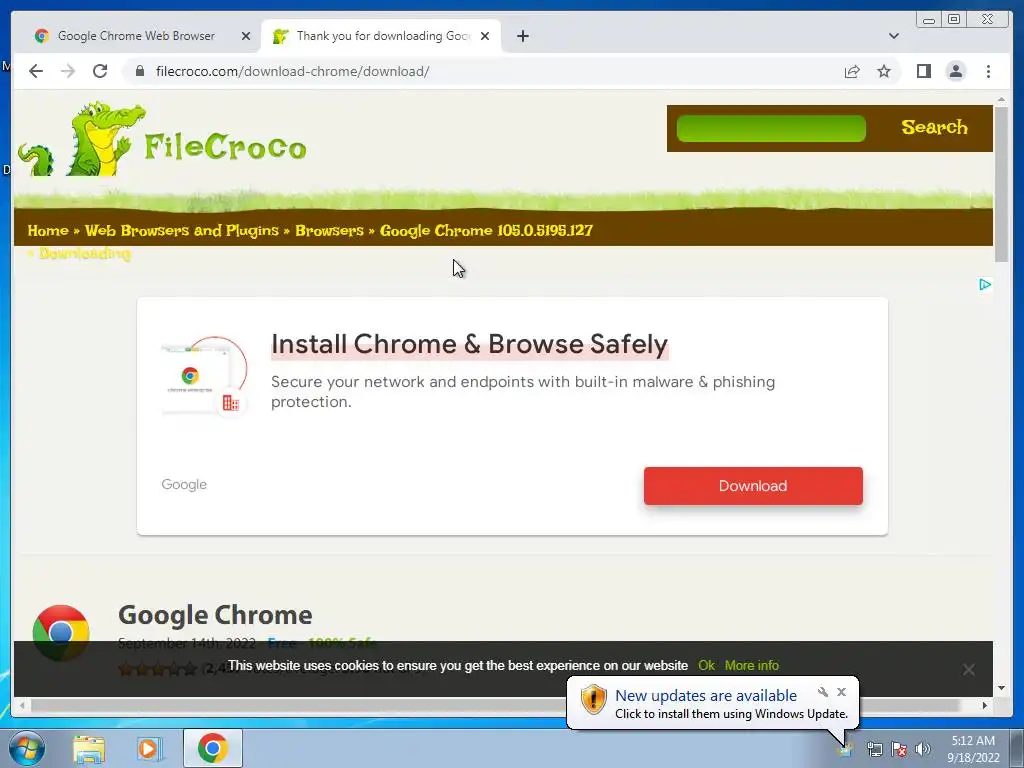Image resolution: width=1024 pixels, height=768 pixels.
Task: Click the Search button
Action: pyautogui.click(x=934, y=127)
